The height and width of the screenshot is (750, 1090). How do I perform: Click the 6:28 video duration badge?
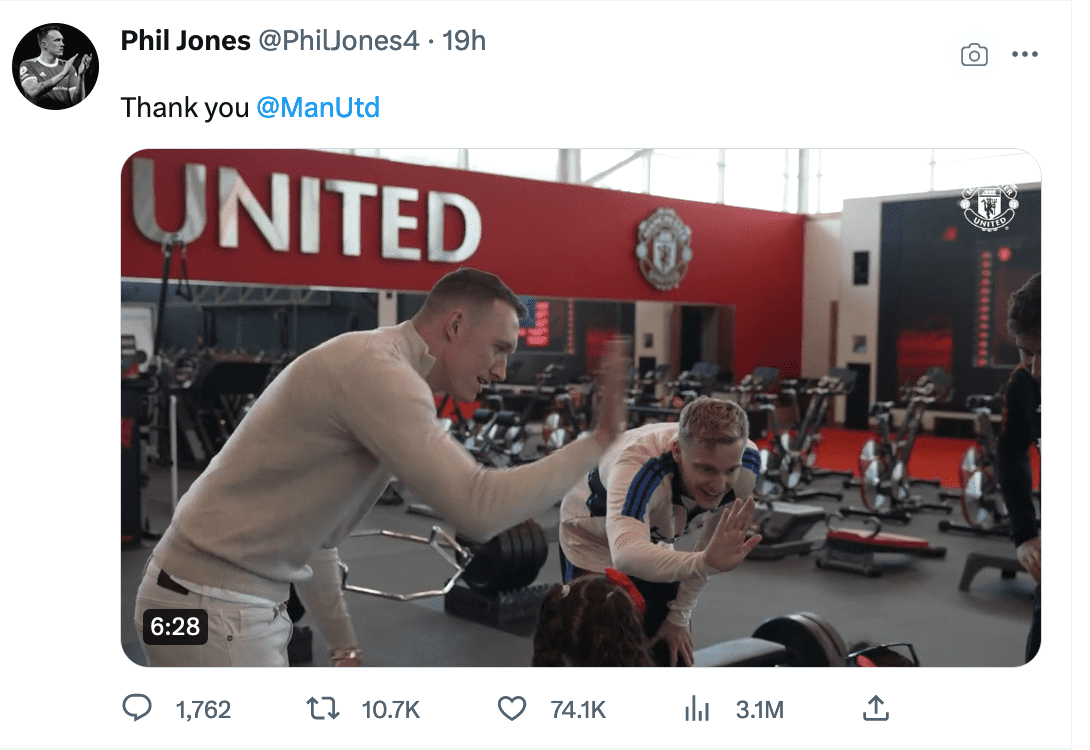tap(175, 626)
